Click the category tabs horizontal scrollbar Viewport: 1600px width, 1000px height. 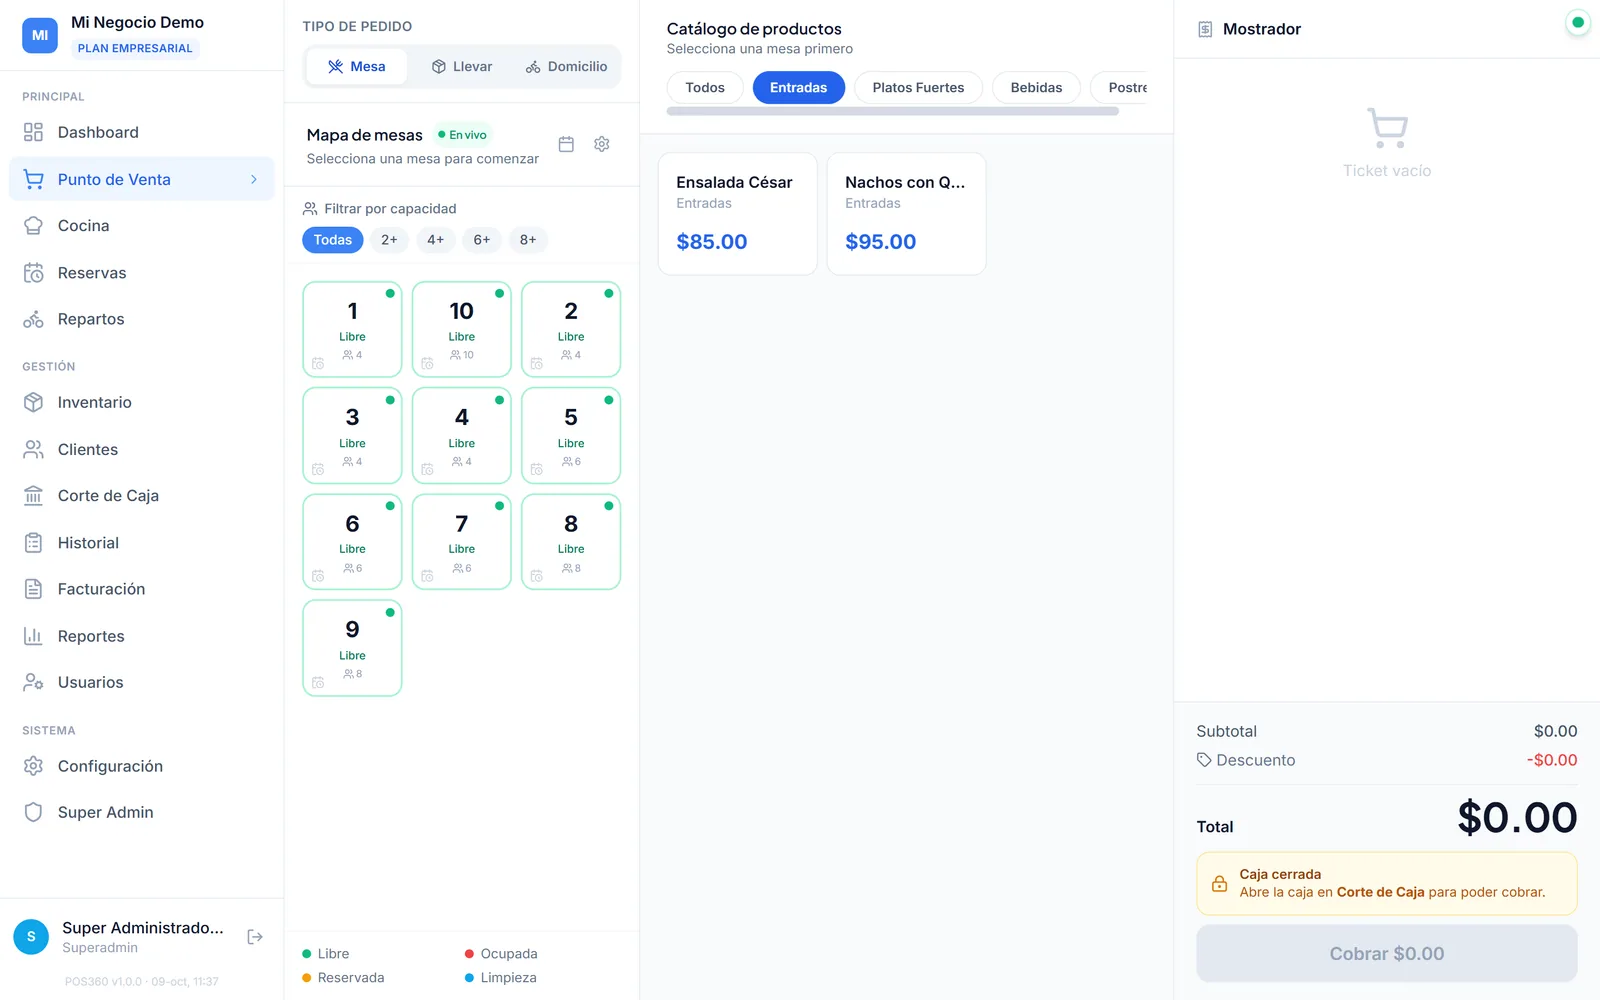click(892, 112)
